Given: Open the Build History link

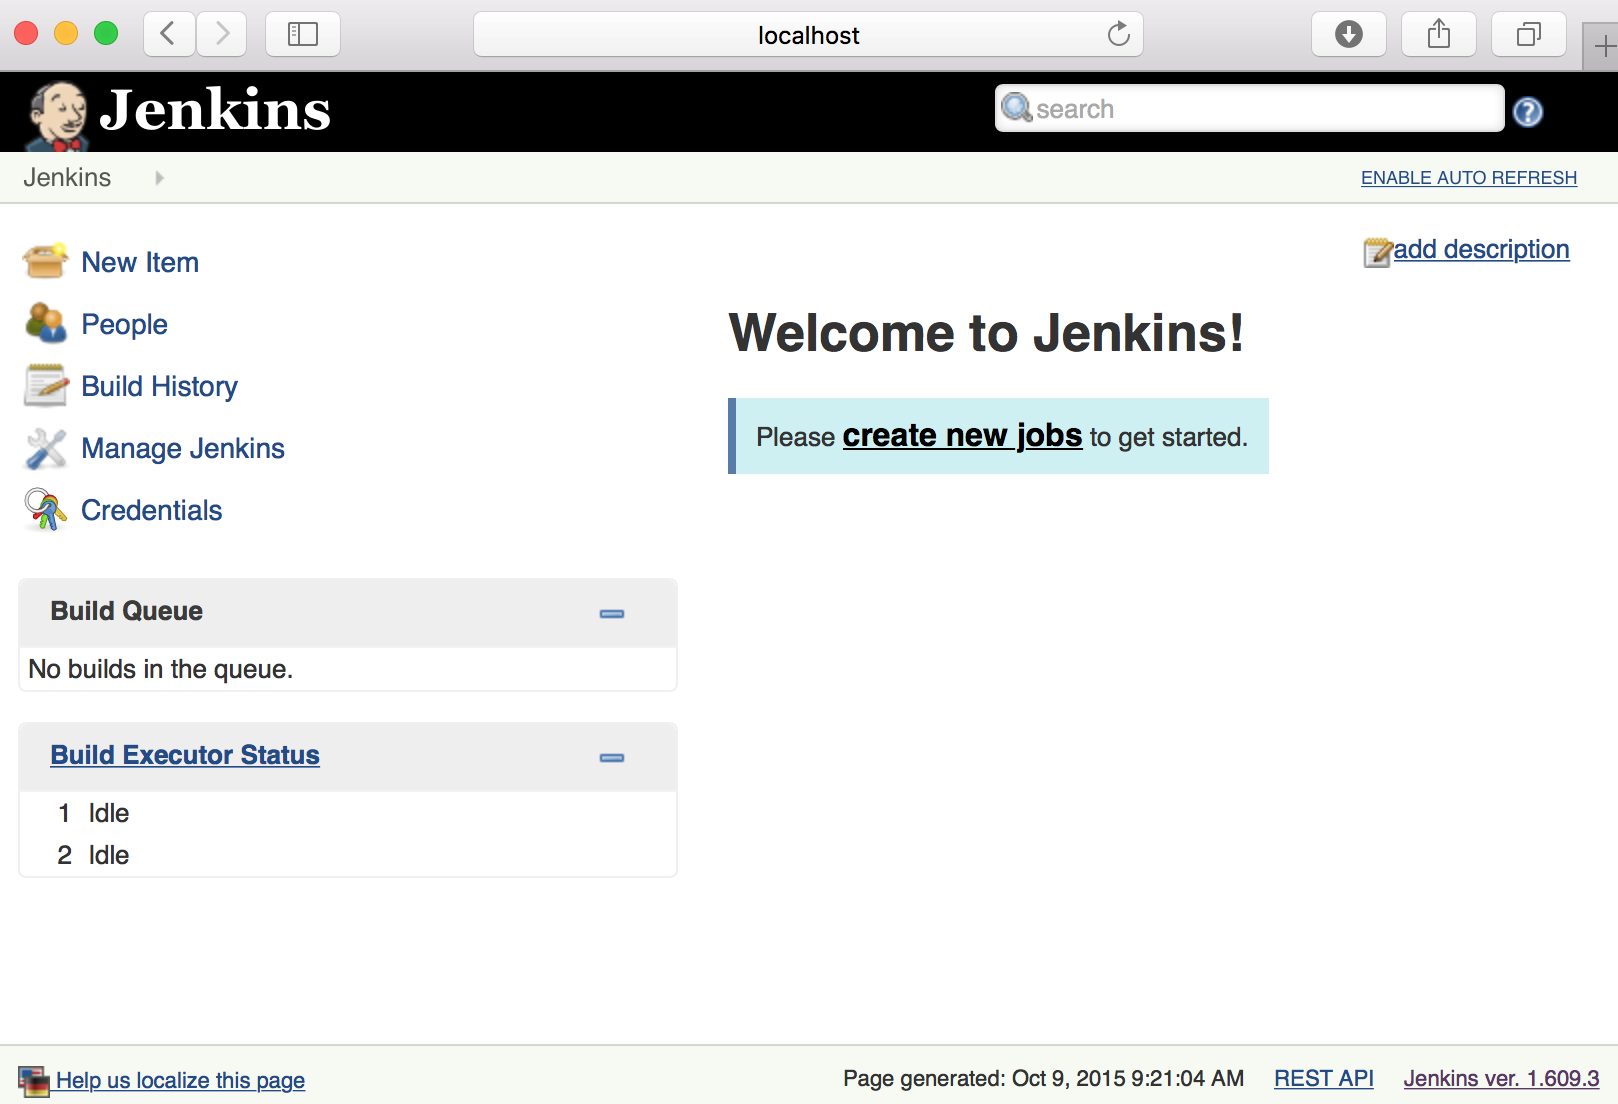Looking at the screenshot, I should [x=160, y=386].
